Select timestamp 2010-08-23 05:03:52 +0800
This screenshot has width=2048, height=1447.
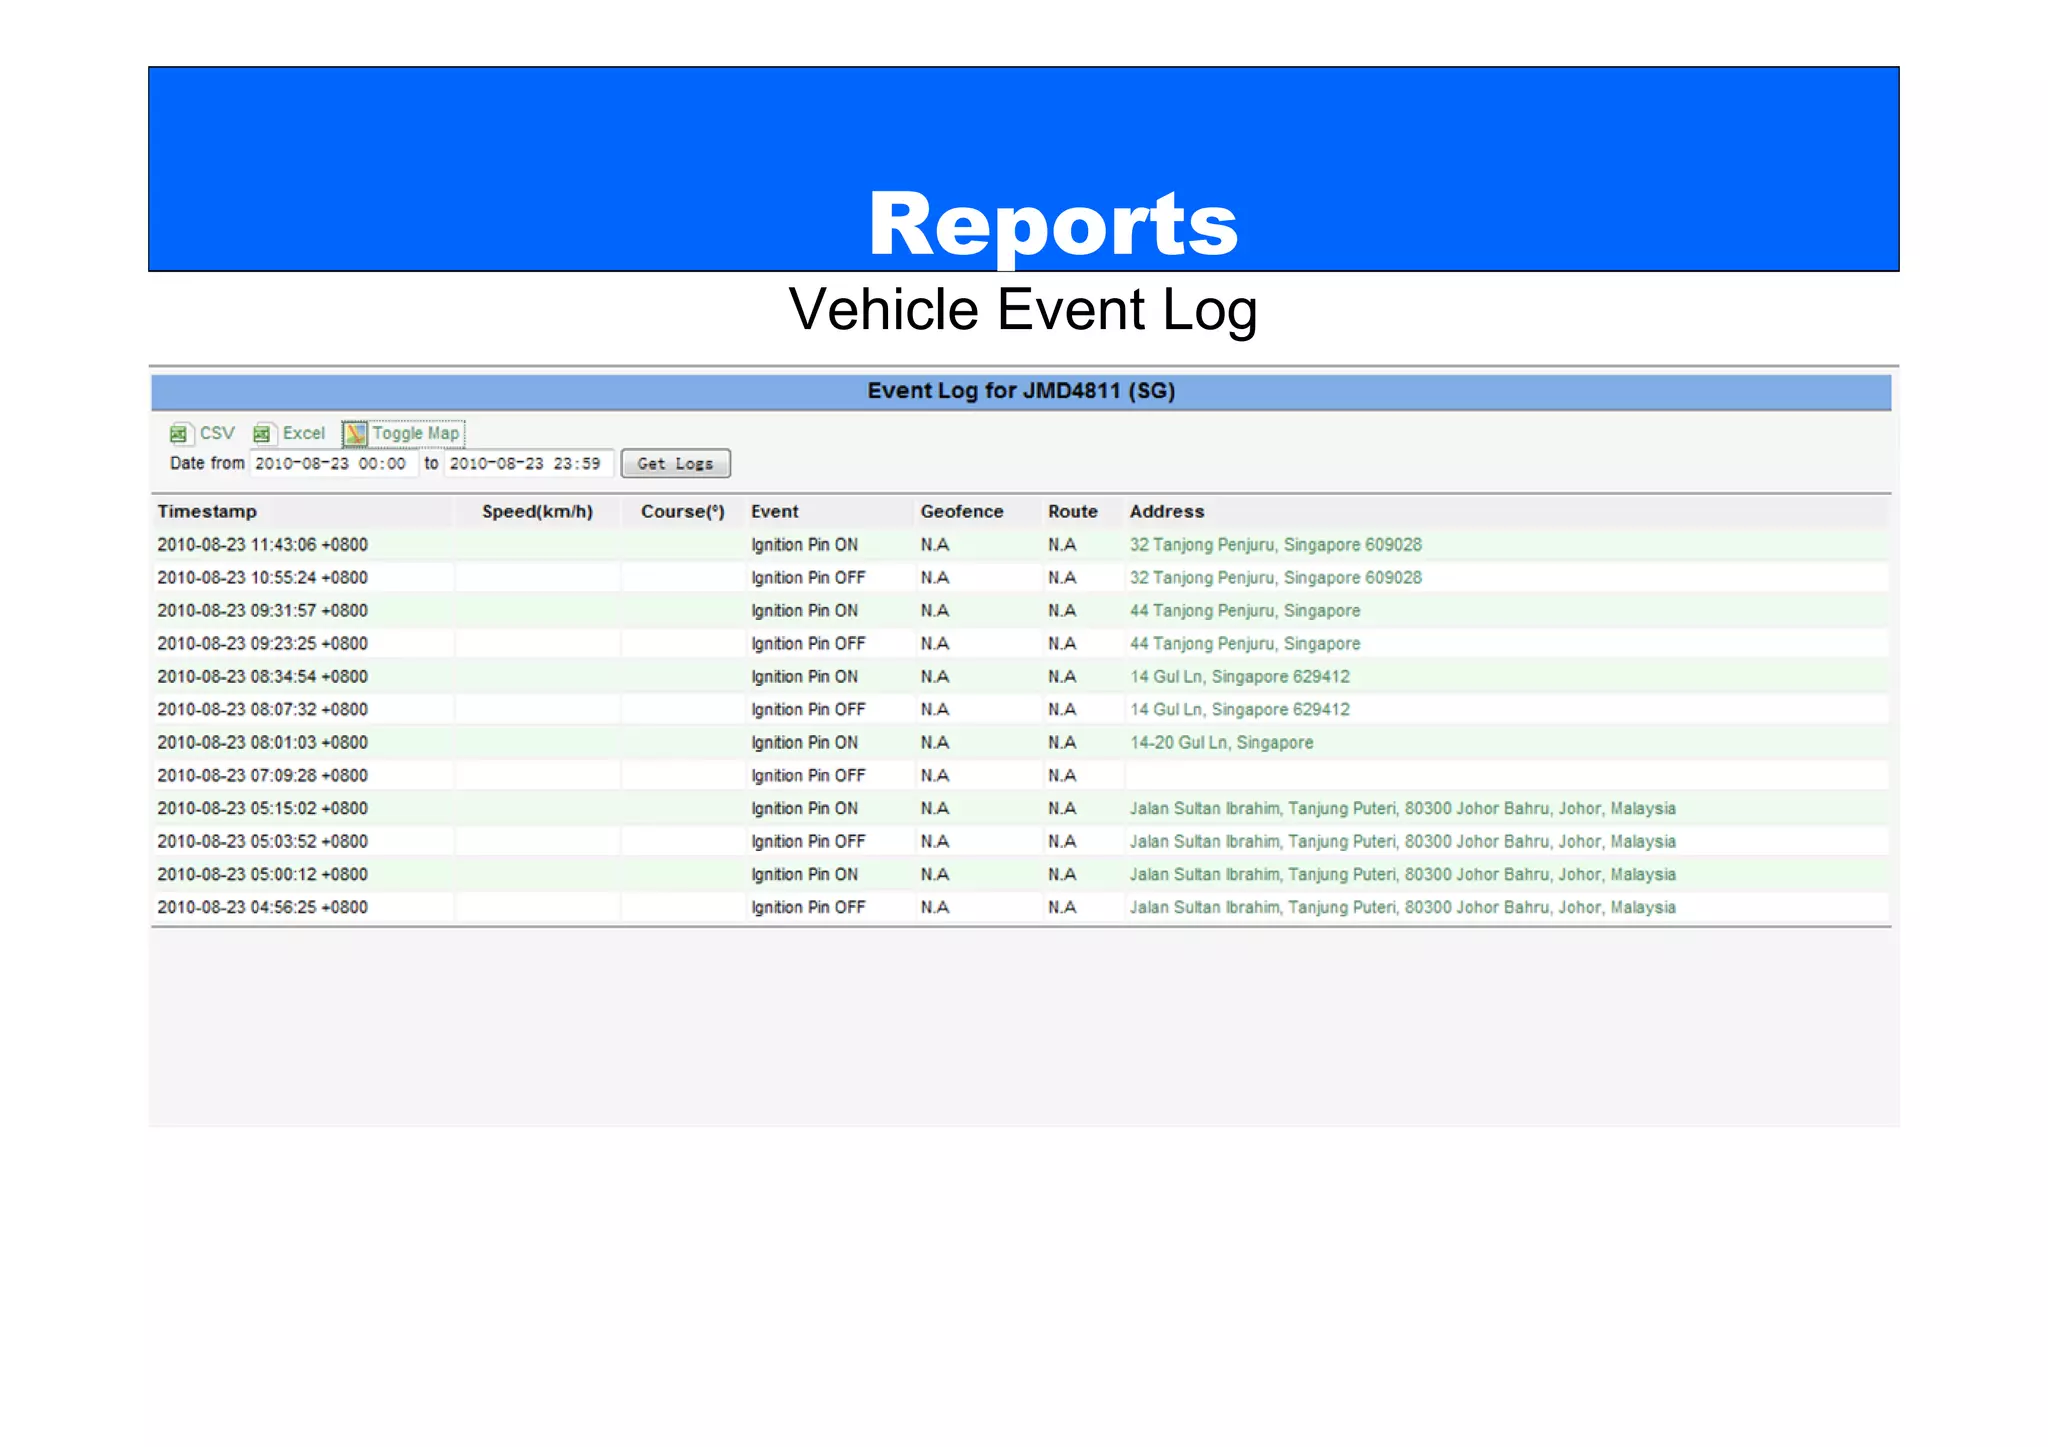(262, 841)
